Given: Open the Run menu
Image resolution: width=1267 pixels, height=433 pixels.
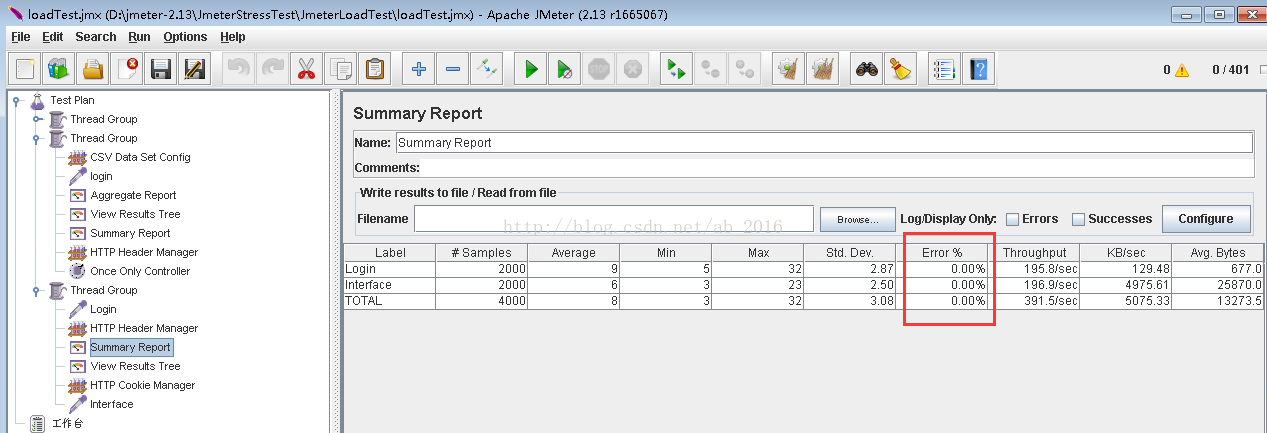Looking at the screenshot, I should [x=139, y=37].
